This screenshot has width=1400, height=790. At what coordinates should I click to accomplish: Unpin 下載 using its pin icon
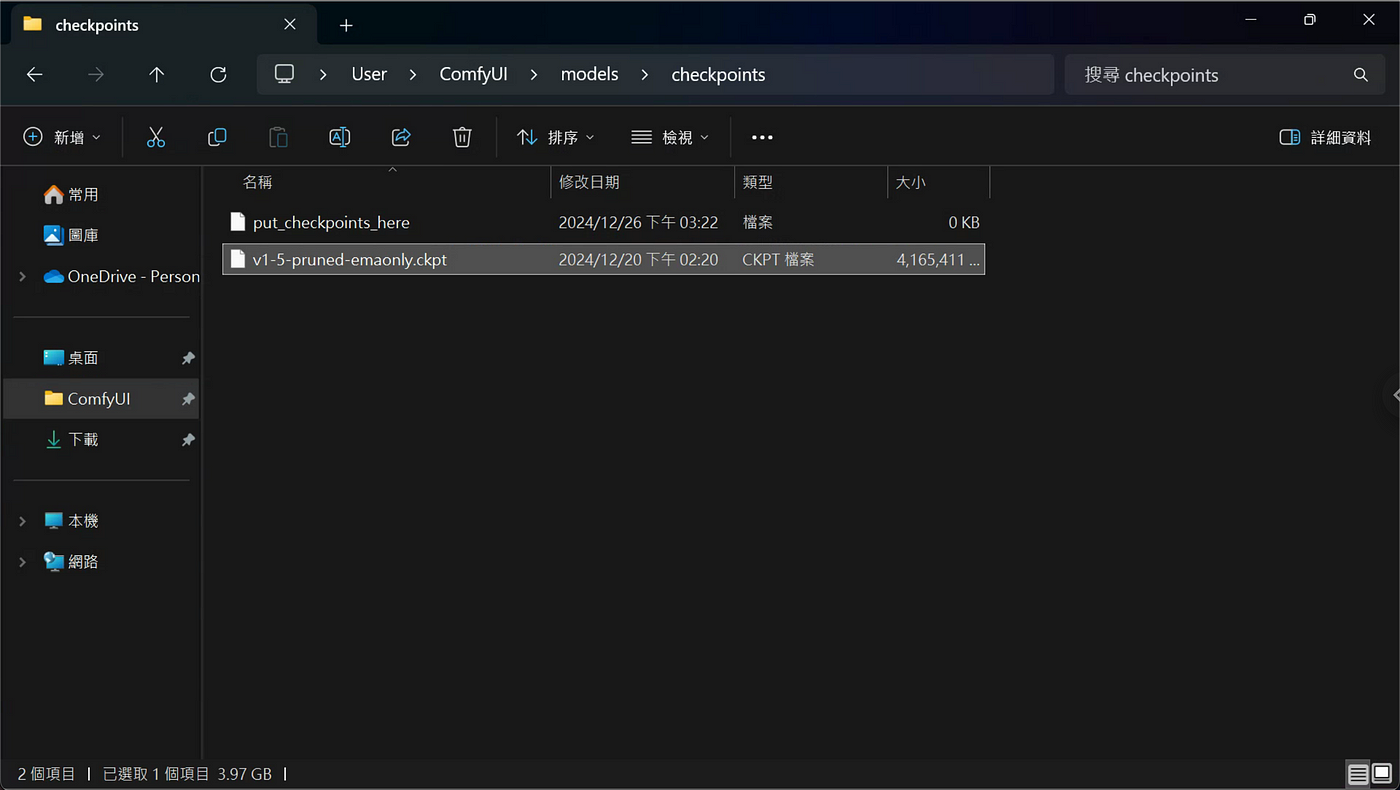(x=188, y=440)
